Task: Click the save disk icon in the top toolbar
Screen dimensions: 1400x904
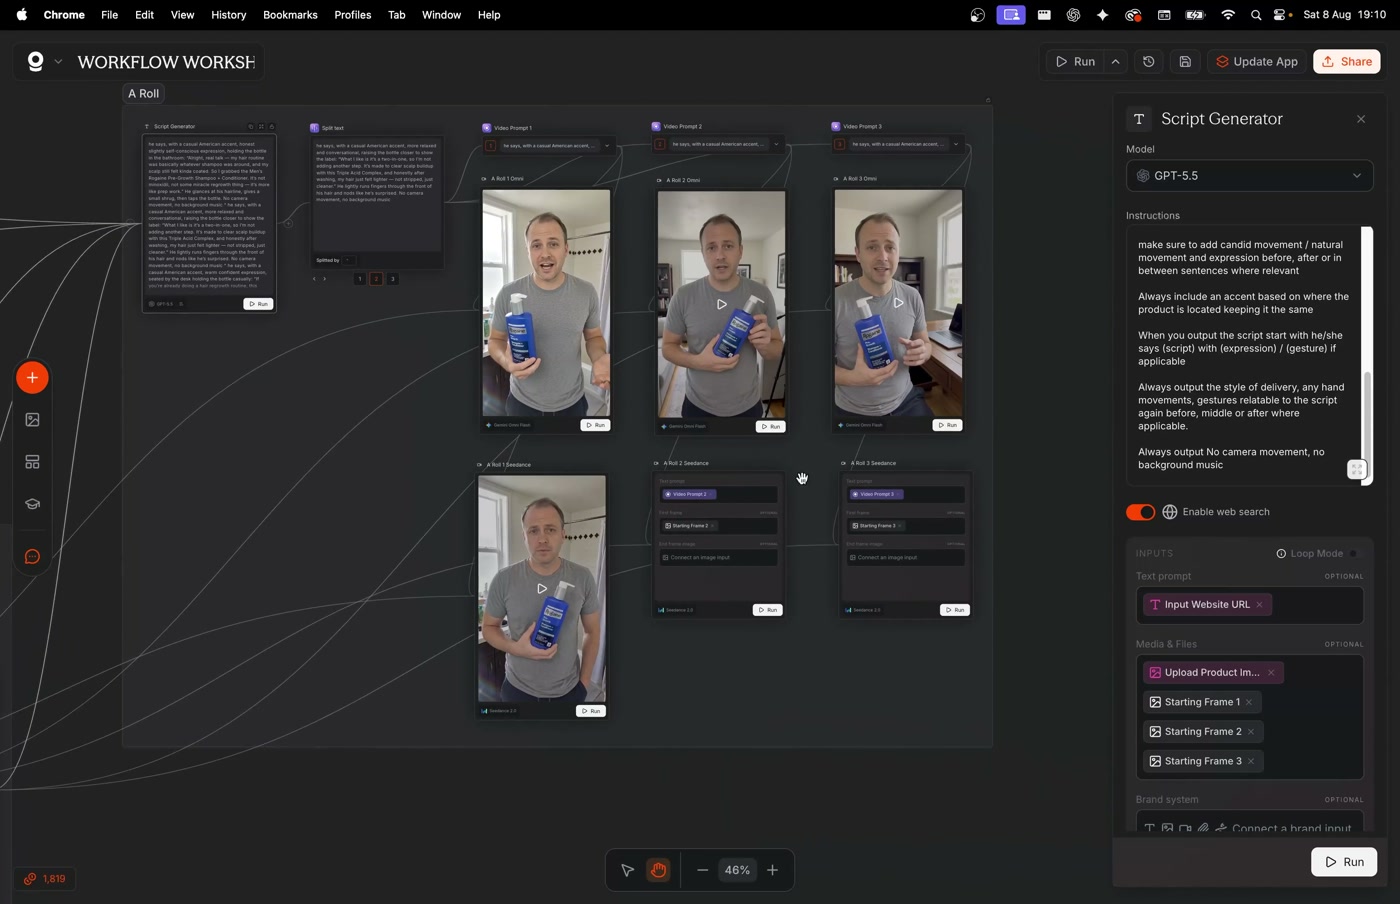Action: 1185,62
